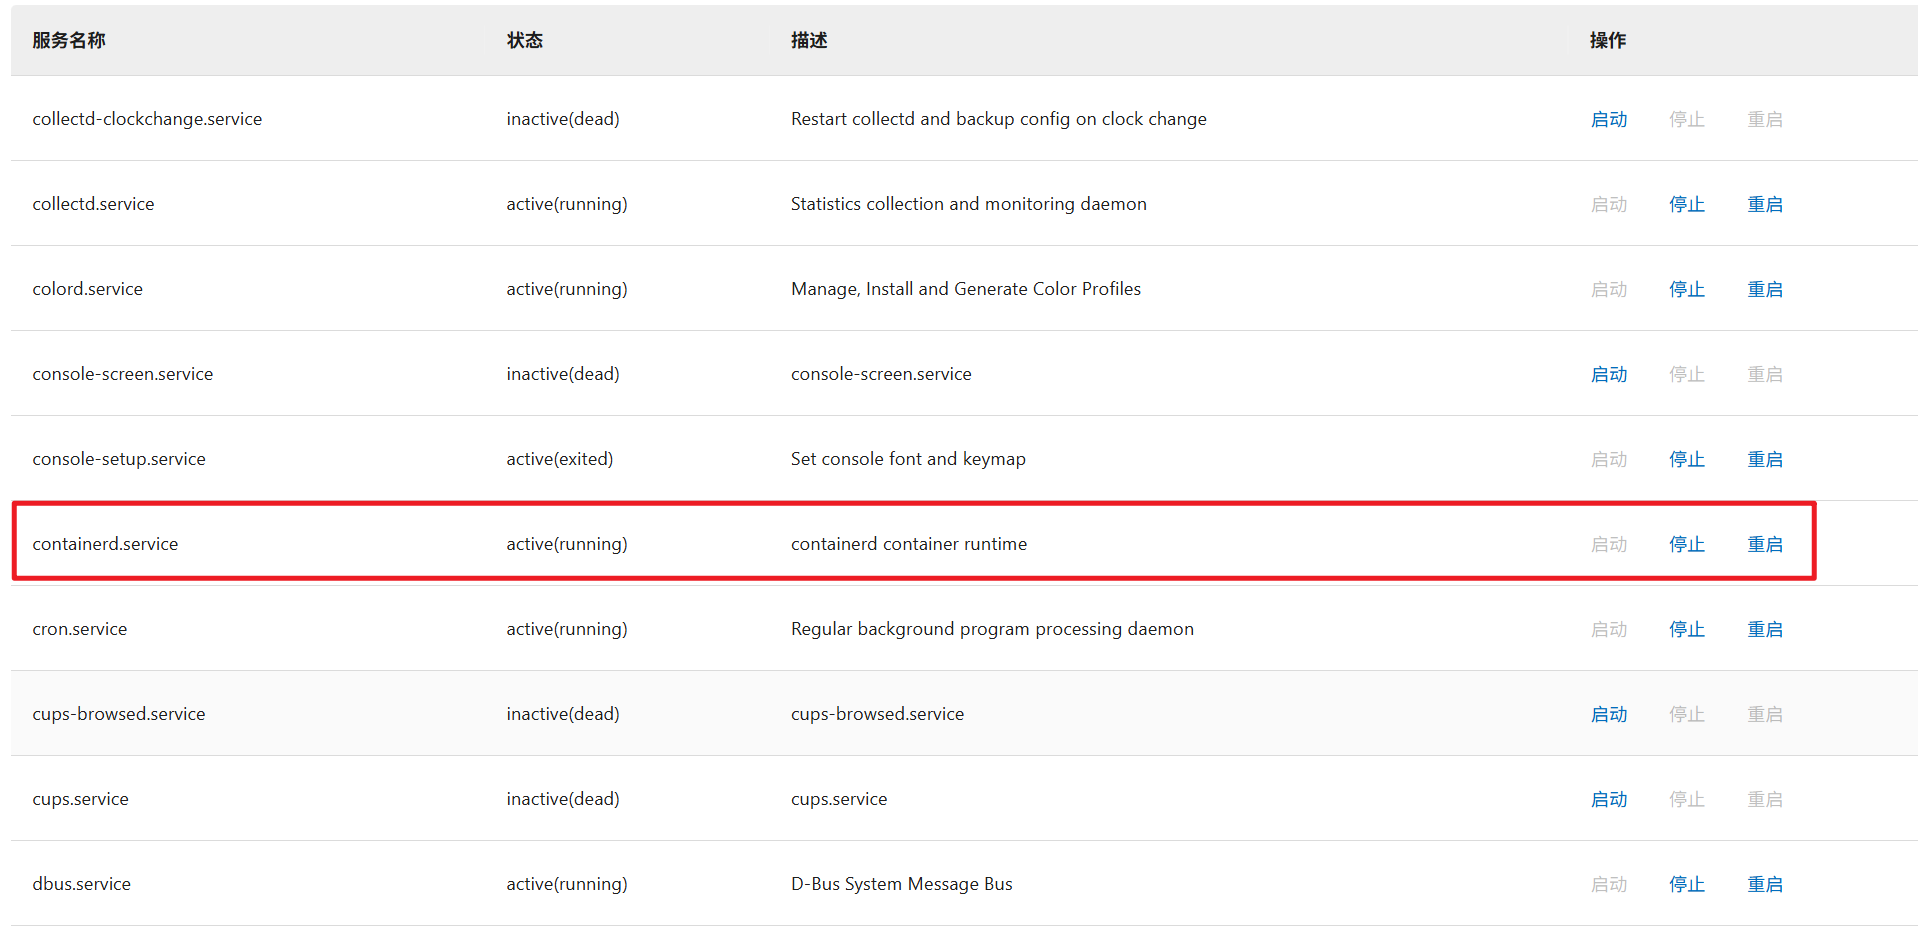Click the cron.service service name

click(x=80, y=629)
